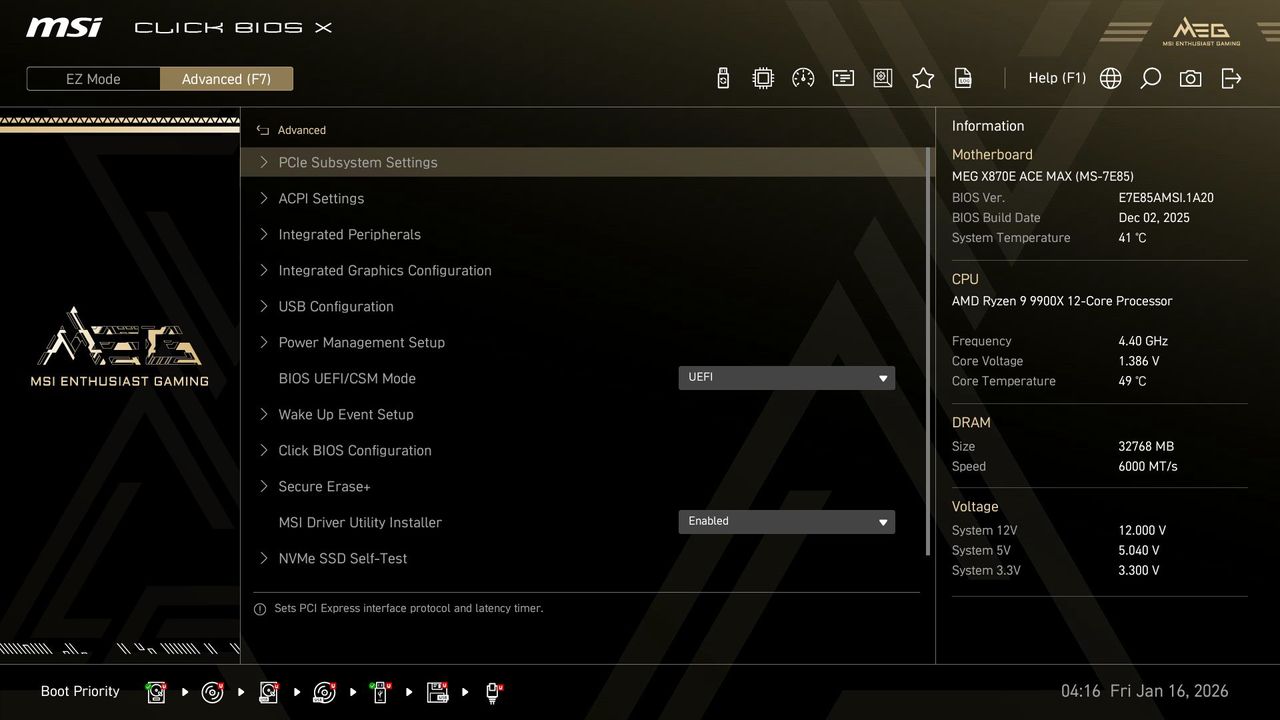1280x720 pixels.
Task: Click the System 3.3V 3.300 V reading
Action: 1139,570
